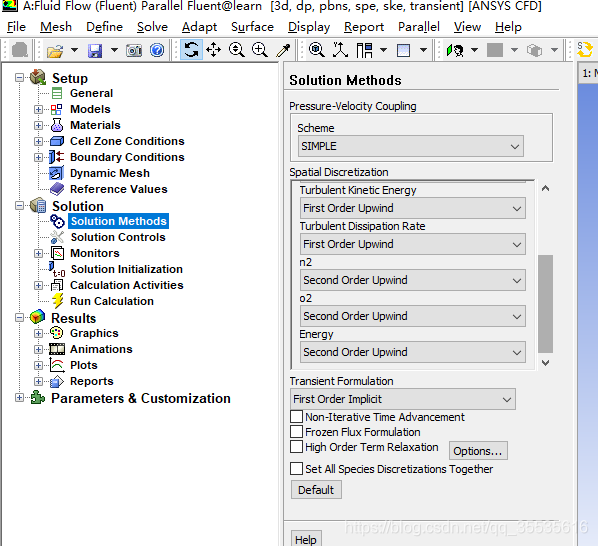Open the Display menu
The image size is (598, 546).
click(x=309, y=27)
